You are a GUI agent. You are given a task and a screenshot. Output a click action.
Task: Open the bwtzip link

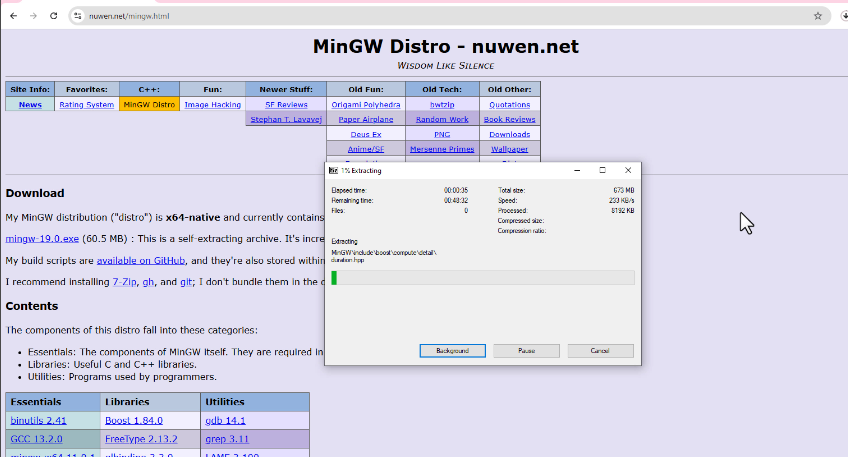coord(442,105)
